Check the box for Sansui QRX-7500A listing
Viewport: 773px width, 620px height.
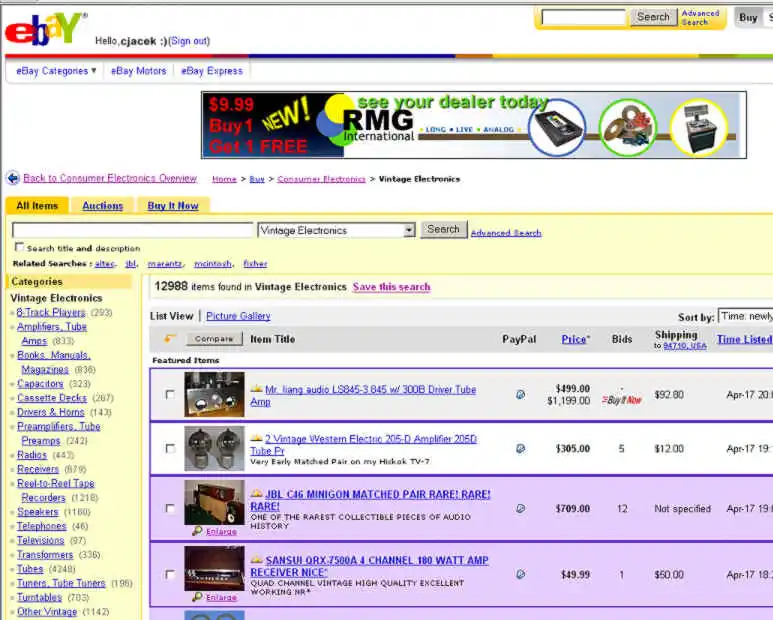tap(170, 575)
